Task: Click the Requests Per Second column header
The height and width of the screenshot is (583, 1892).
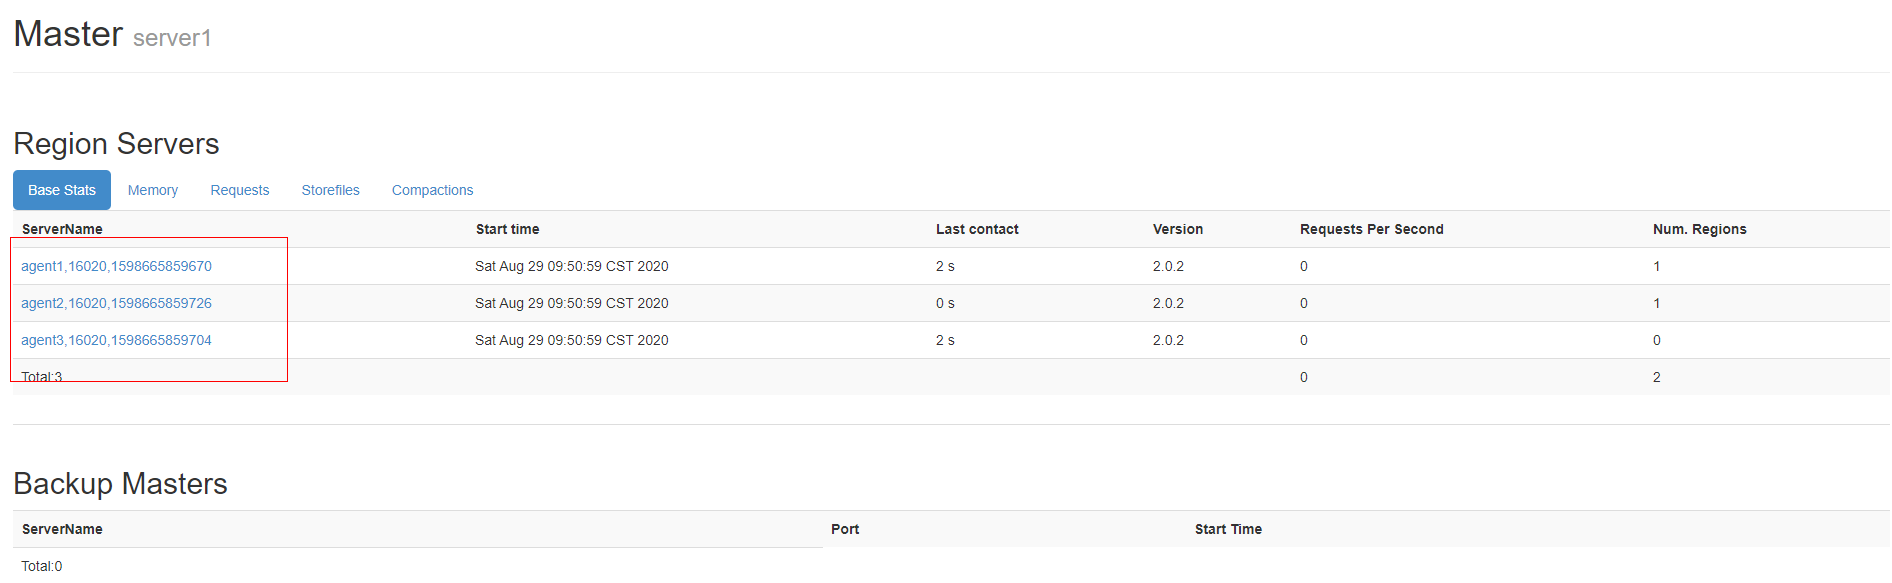Action: pyautogui.click(x=1372, y=229)
